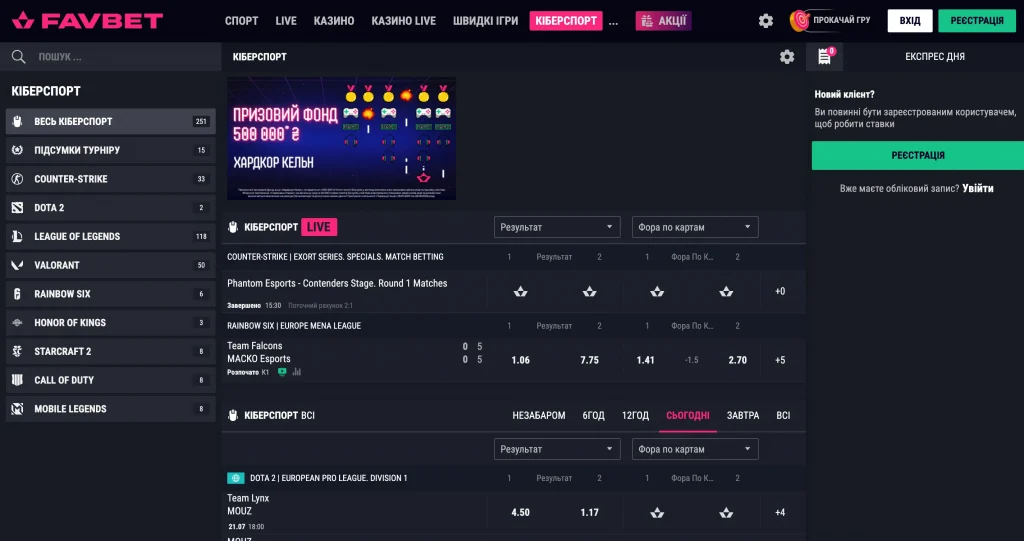Select the Всі time filter

coord(783,416)
